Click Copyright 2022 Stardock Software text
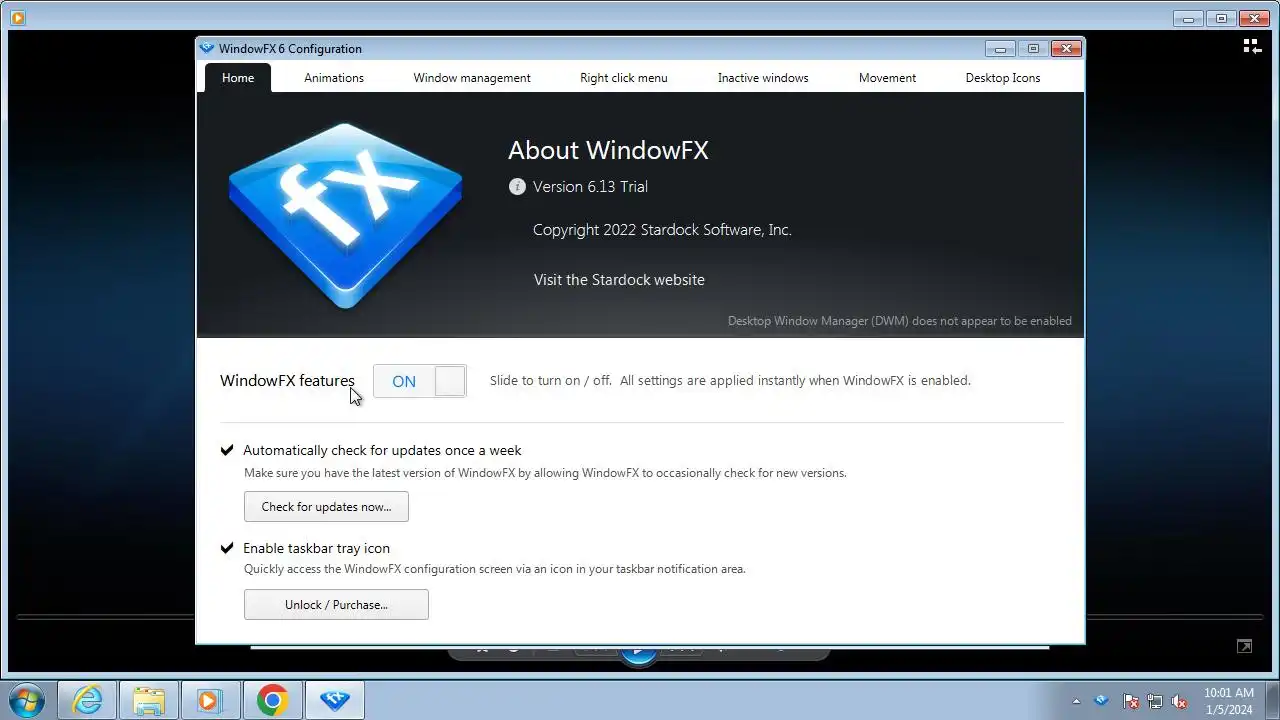 coord(662,230)
